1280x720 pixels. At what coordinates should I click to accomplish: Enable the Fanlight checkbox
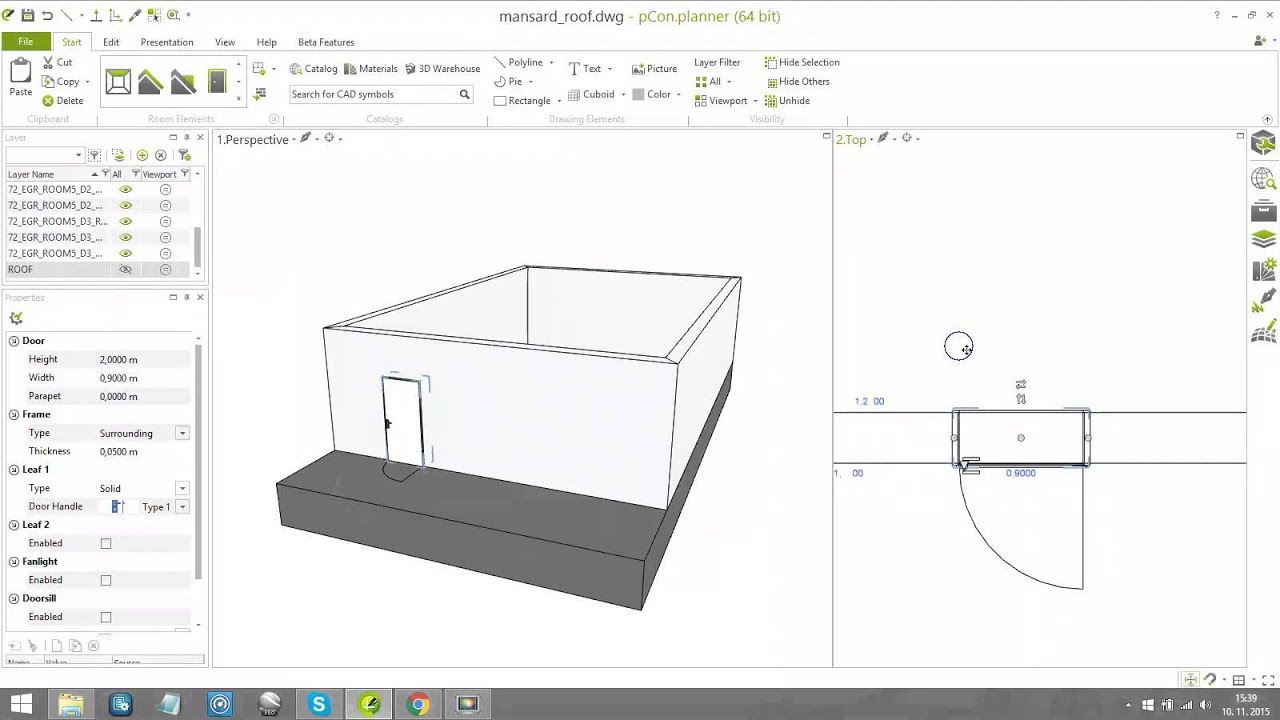point(106,580)
